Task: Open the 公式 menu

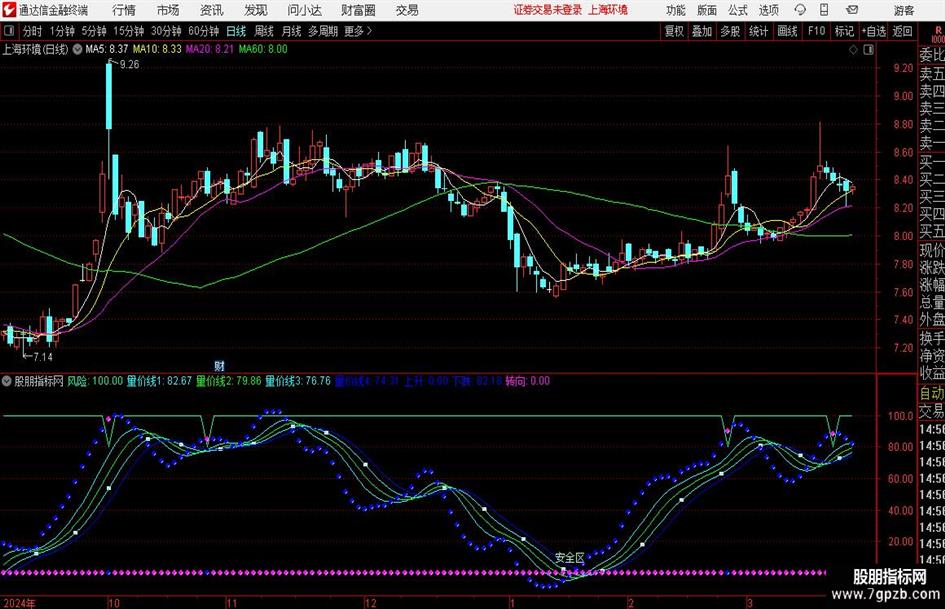Action: click(x=738, y=10)
